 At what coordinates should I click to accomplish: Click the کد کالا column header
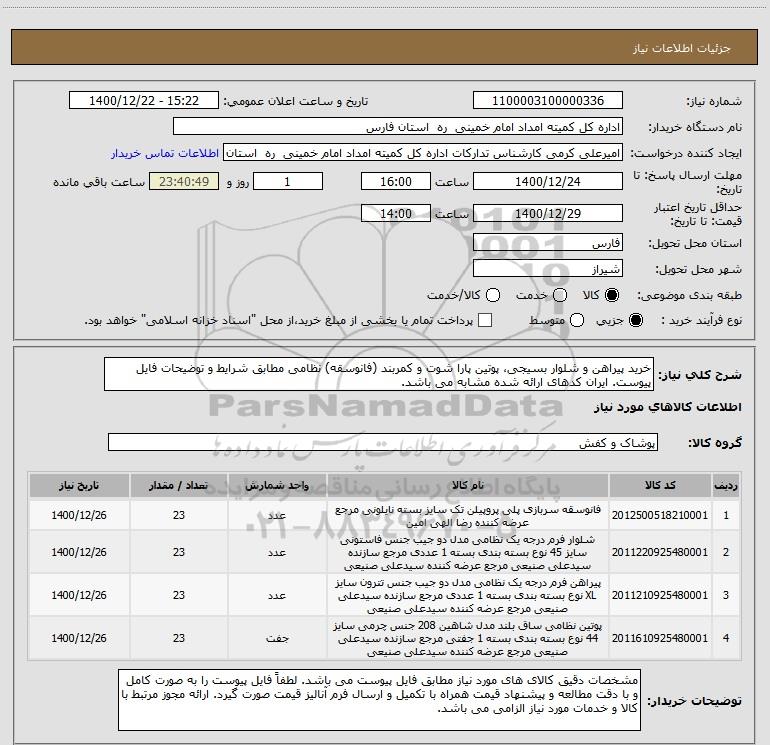660,486
